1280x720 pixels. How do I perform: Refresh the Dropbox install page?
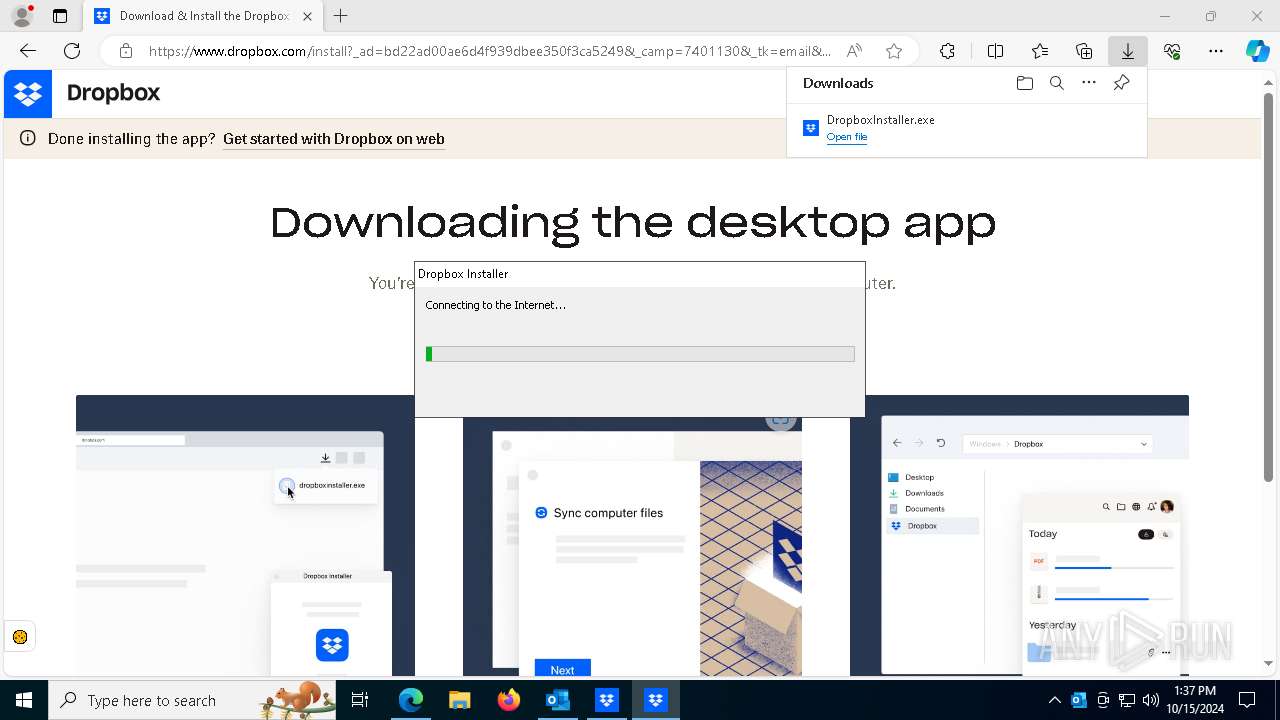[72, 51]
